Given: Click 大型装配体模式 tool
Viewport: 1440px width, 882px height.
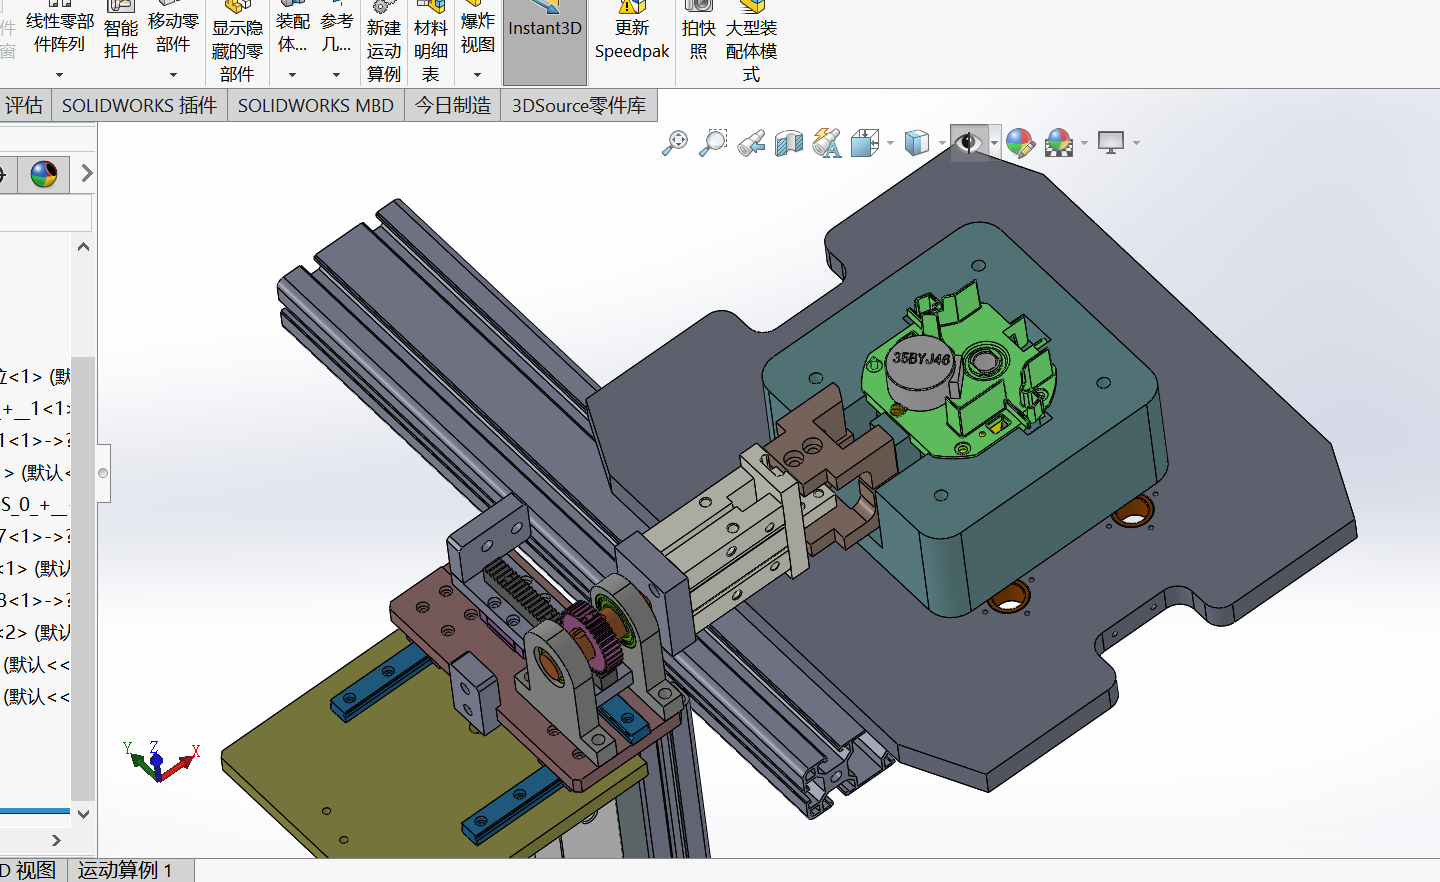Looking at the screenshot, I should coord(752,42).
